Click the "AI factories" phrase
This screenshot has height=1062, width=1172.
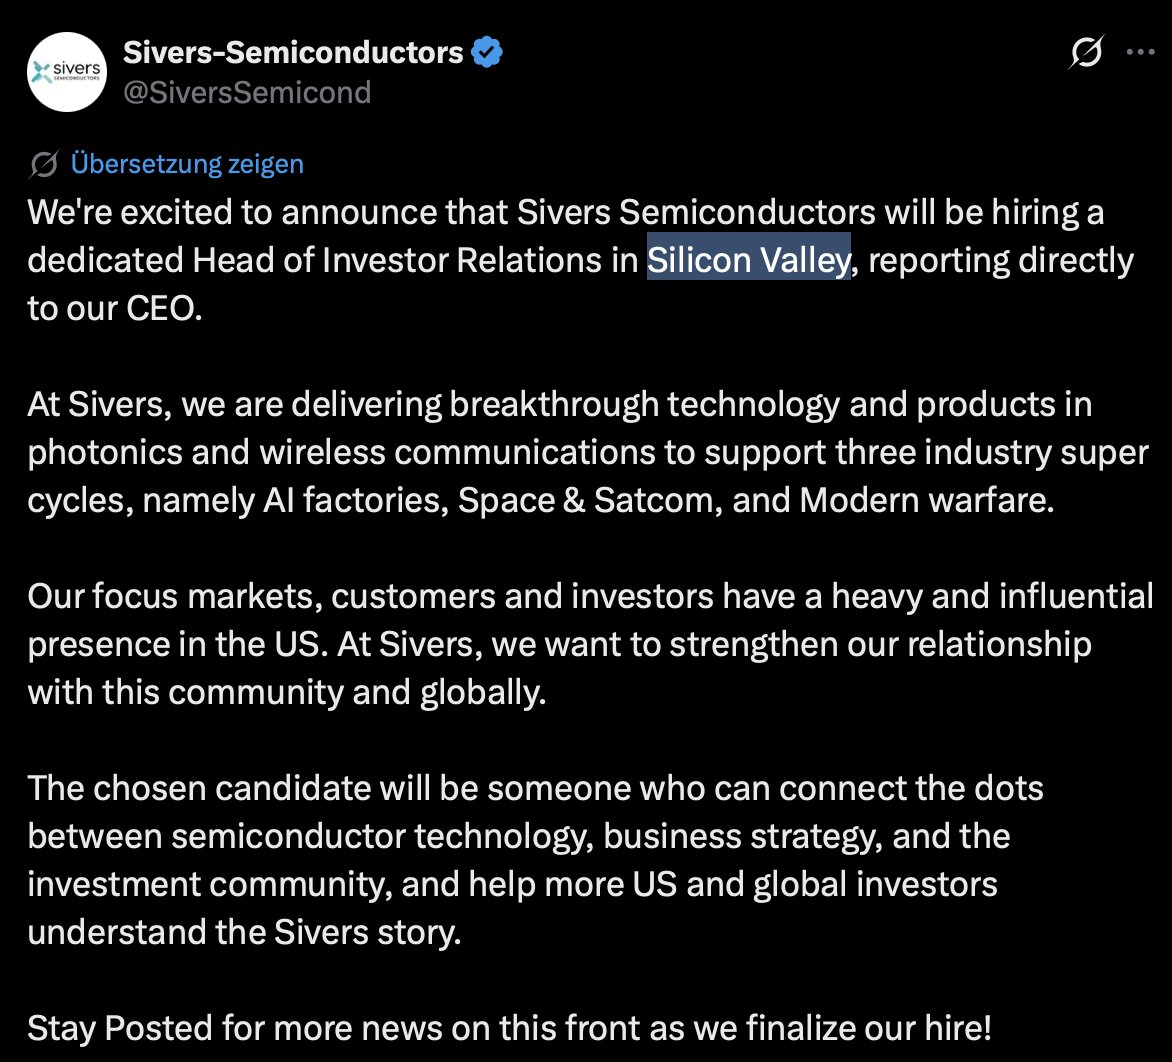[x=356, y=500]
